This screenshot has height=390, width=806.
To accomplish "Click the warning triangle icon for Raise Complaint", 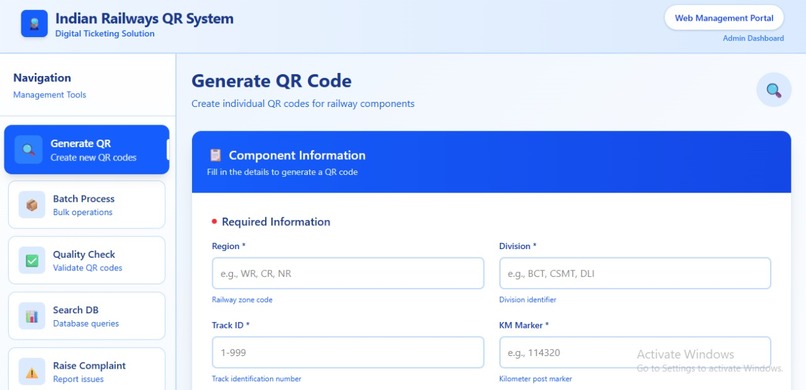I will [32, 372].
